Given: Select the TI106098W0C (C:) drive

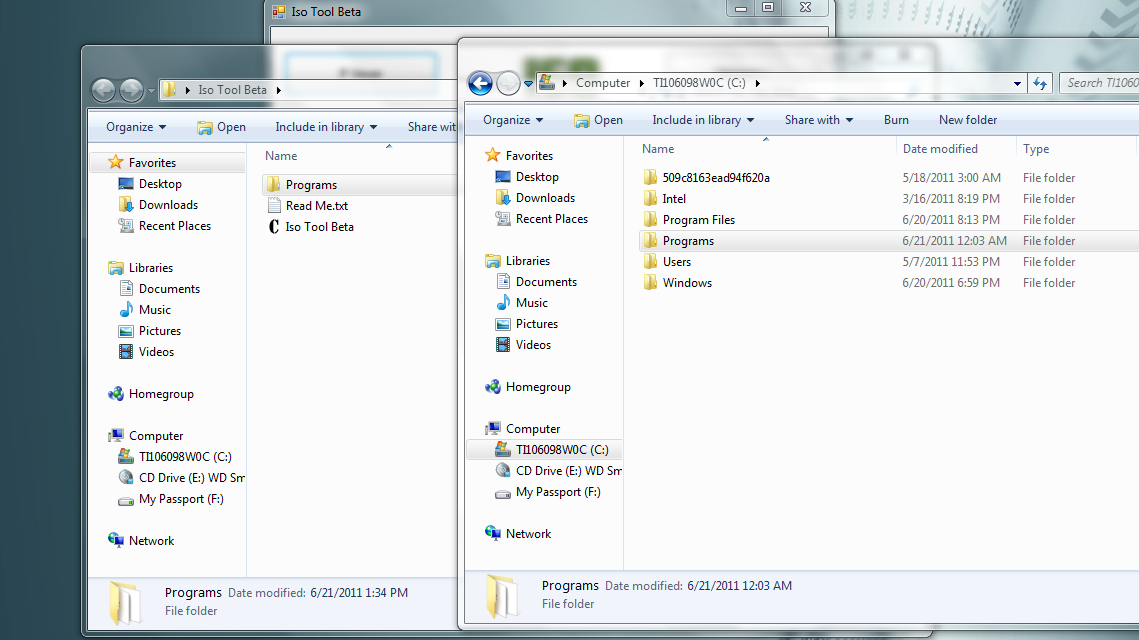Looking at the screenshot, I should (562, 449).
